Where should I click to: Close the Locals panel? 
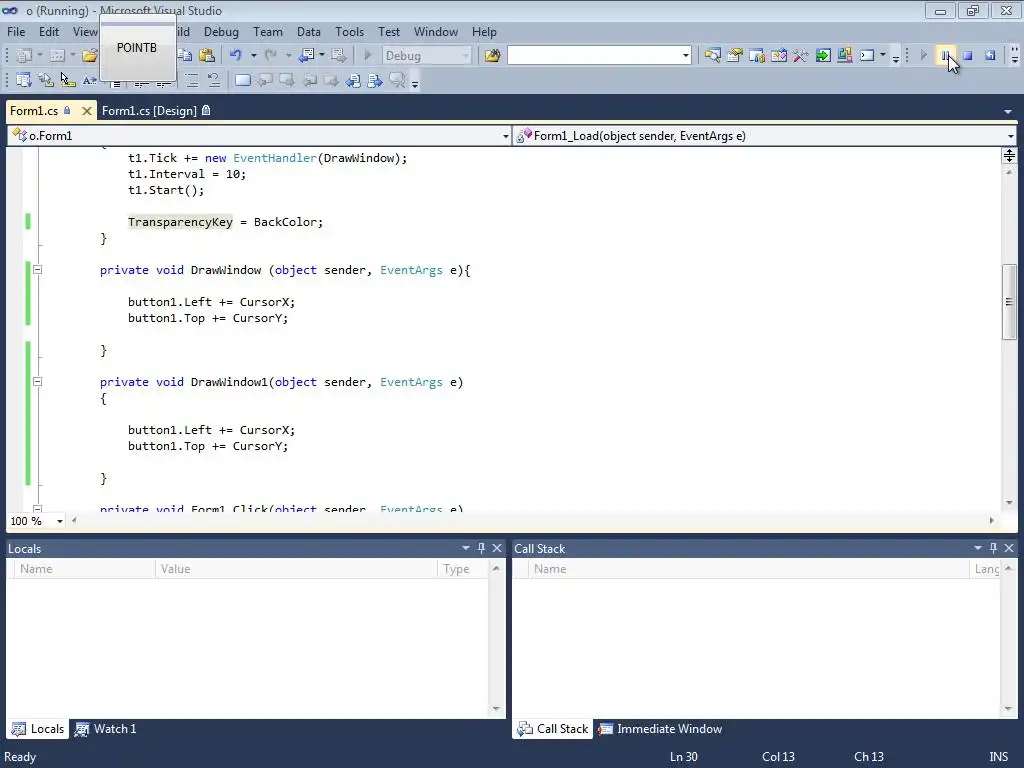(x=497, y=548)
